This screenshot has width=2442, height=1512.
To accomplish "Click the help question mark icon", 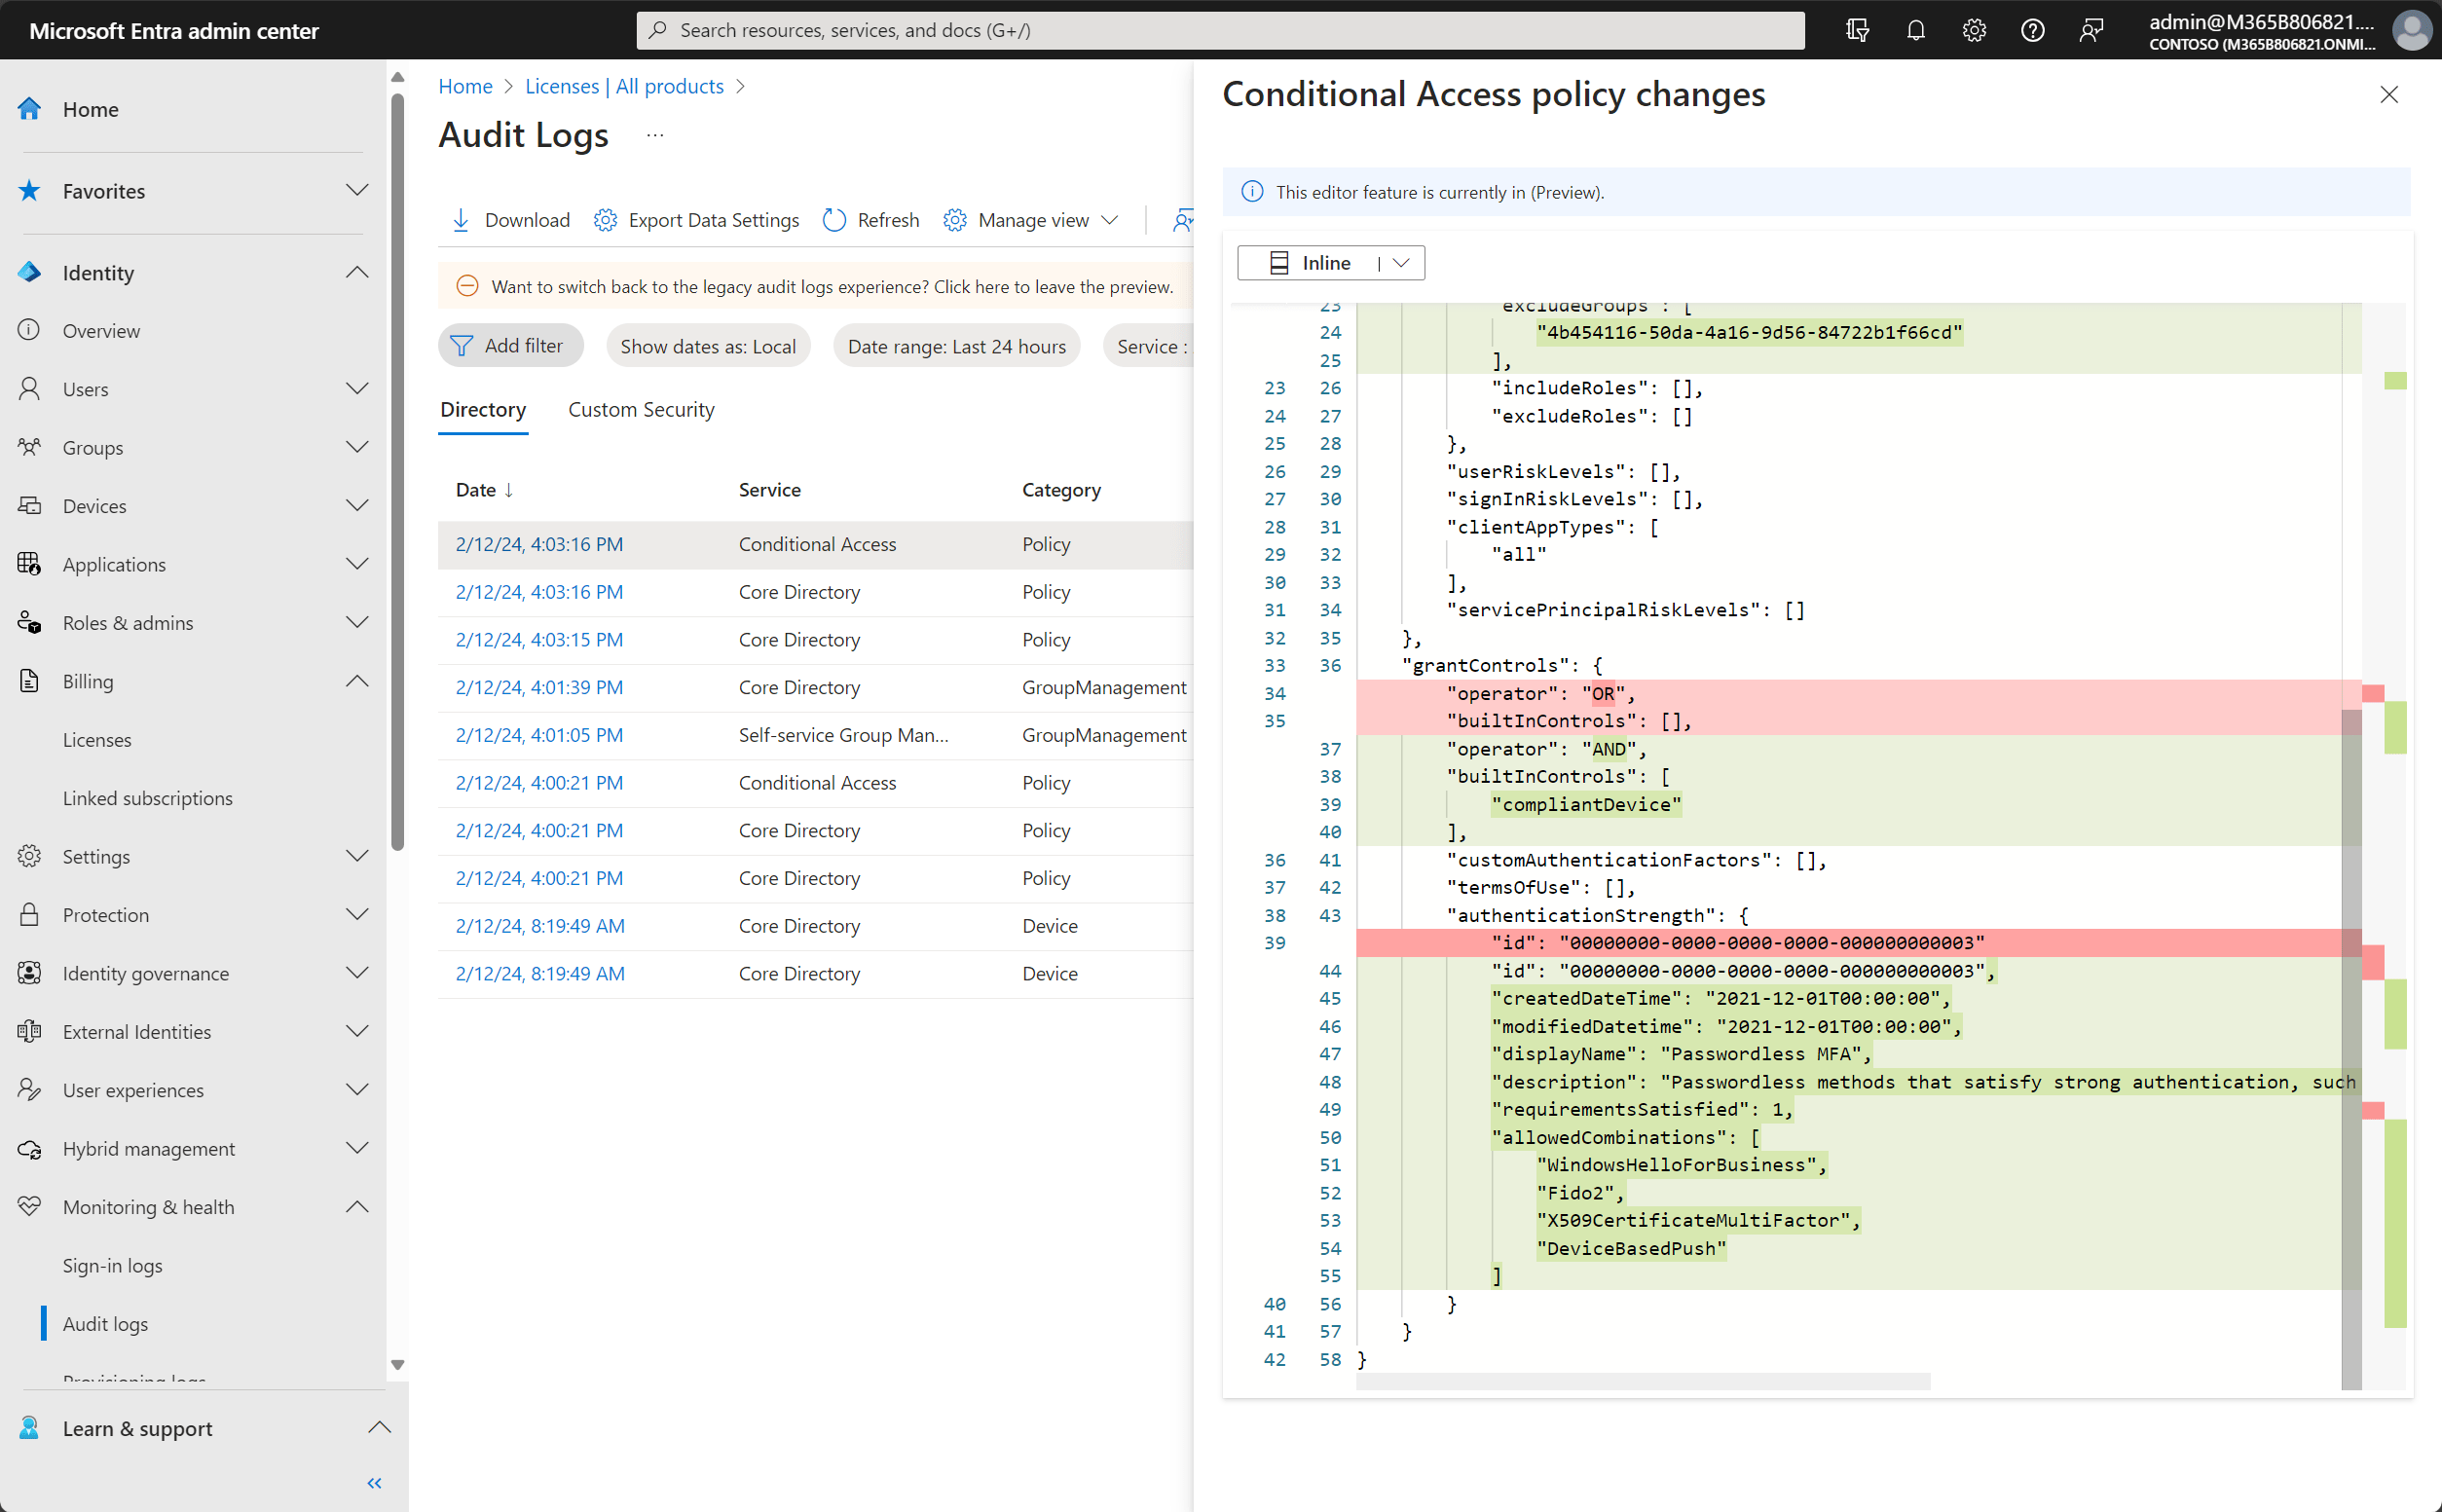I will (2032, 30).
